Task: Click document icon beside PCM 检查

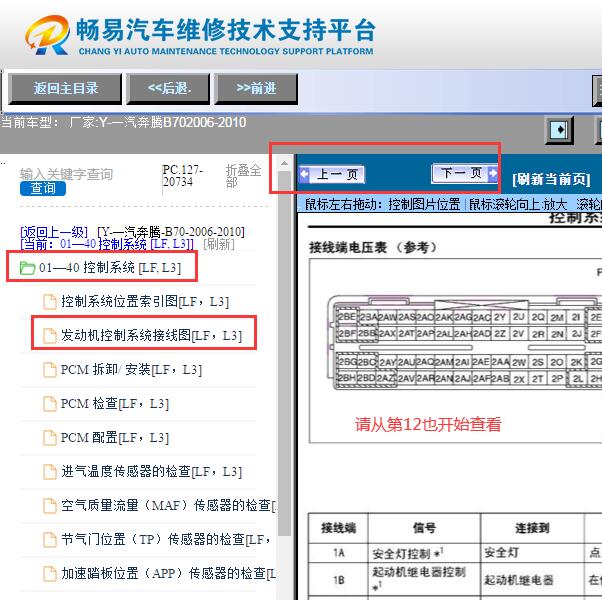Action: (50, 404)
